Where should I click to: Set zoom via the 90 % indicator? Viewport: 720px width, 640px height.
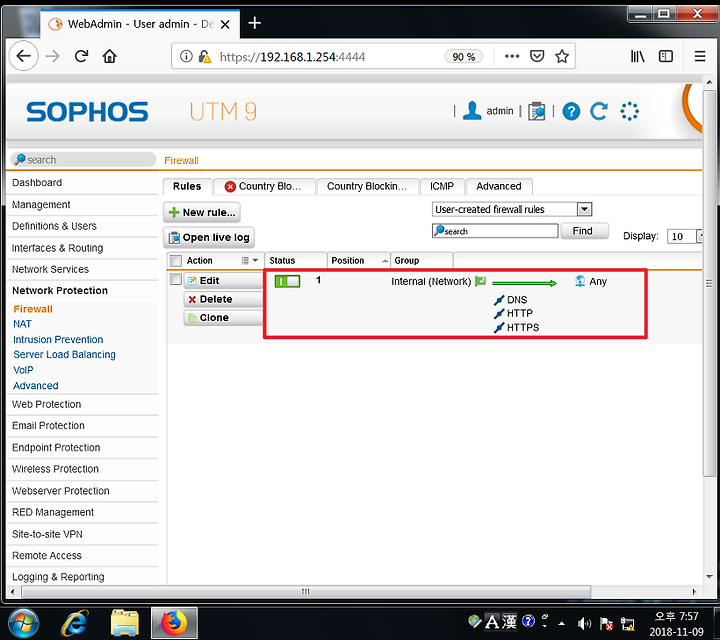click(x=463, y=56)
